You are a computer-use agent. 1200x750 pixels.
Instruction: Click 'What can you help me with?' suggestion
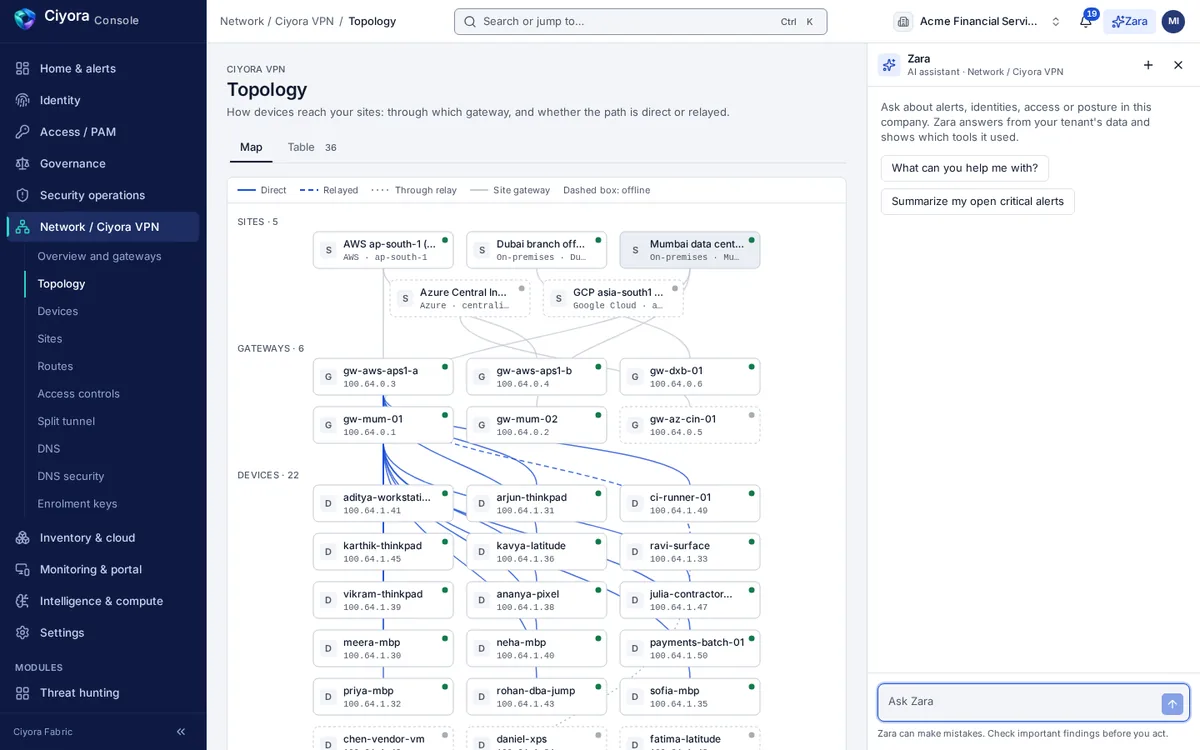coord(965,168)
